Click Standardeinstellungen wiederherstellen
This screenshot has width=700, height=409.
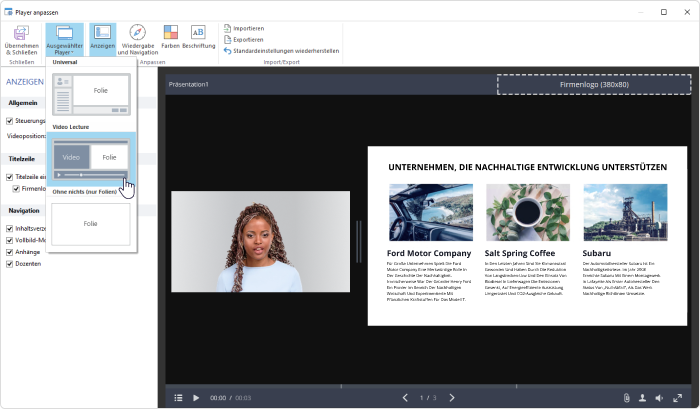[281, 51]
